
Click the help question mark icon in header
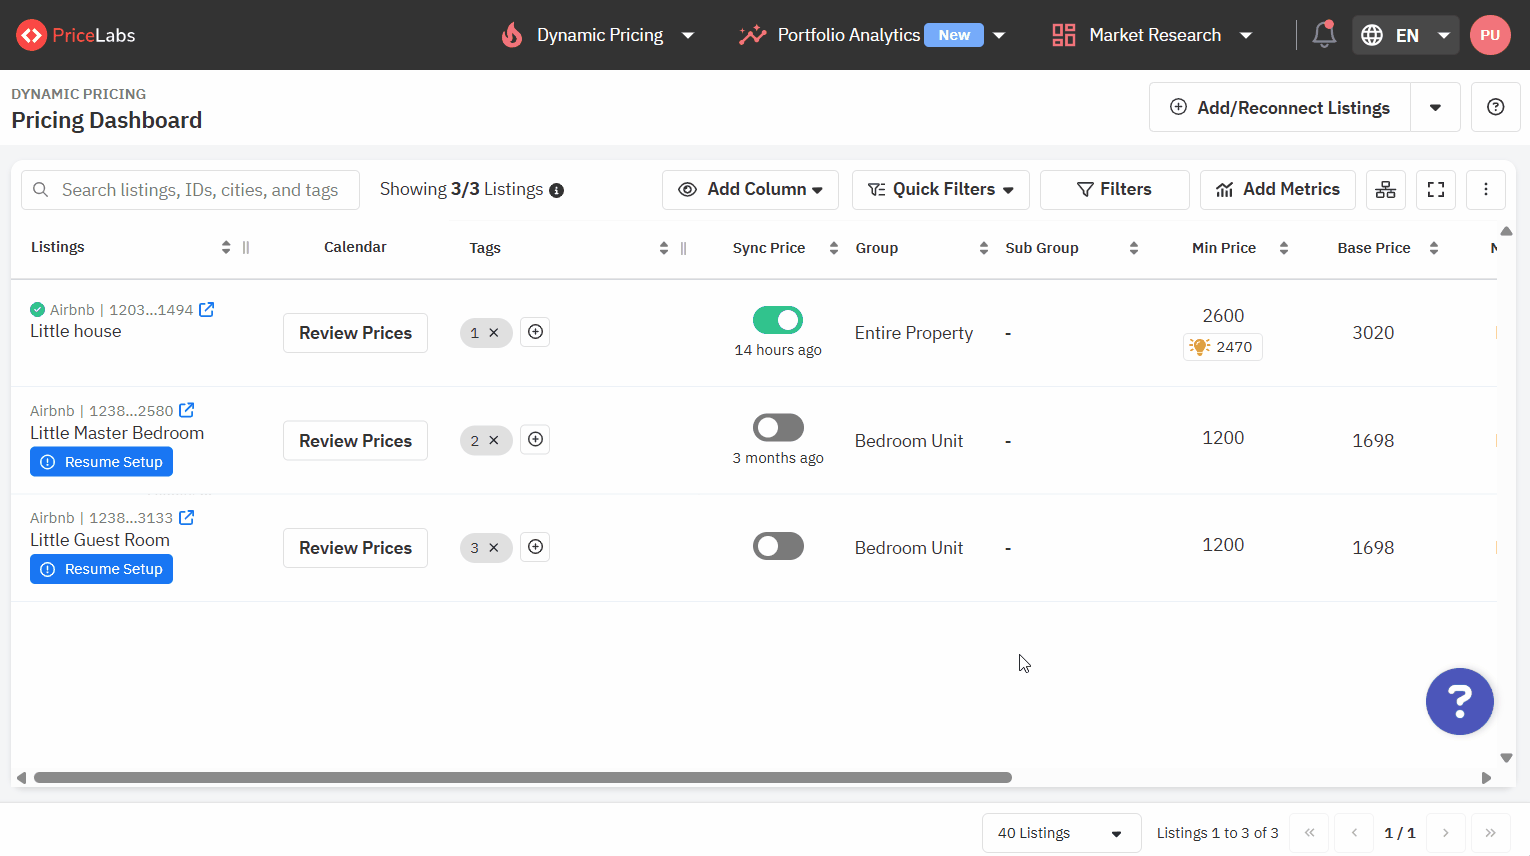click(1496, 107)
